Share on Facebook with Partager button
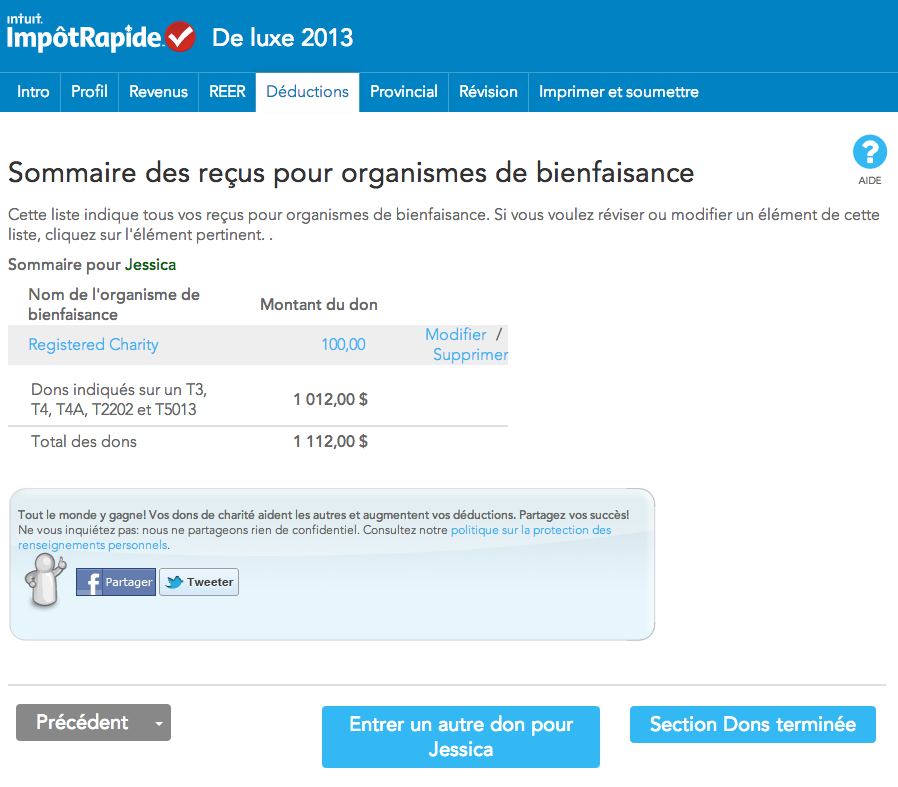The image size is (898, 787). (116, 582)
